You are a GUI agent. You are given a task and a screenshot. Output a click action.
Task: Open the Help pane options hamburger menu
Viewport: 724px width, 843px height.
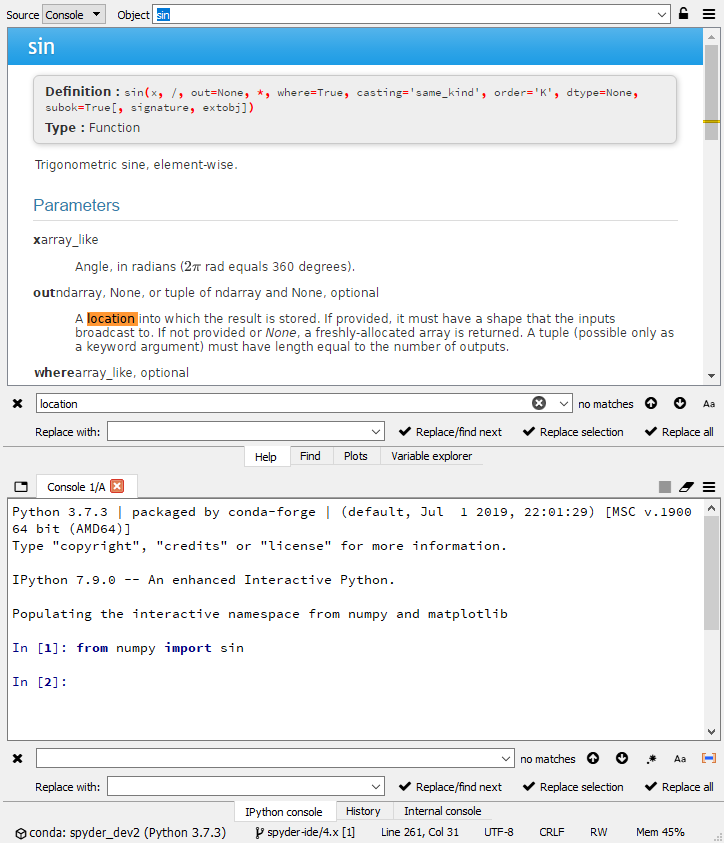coord(709,14)
